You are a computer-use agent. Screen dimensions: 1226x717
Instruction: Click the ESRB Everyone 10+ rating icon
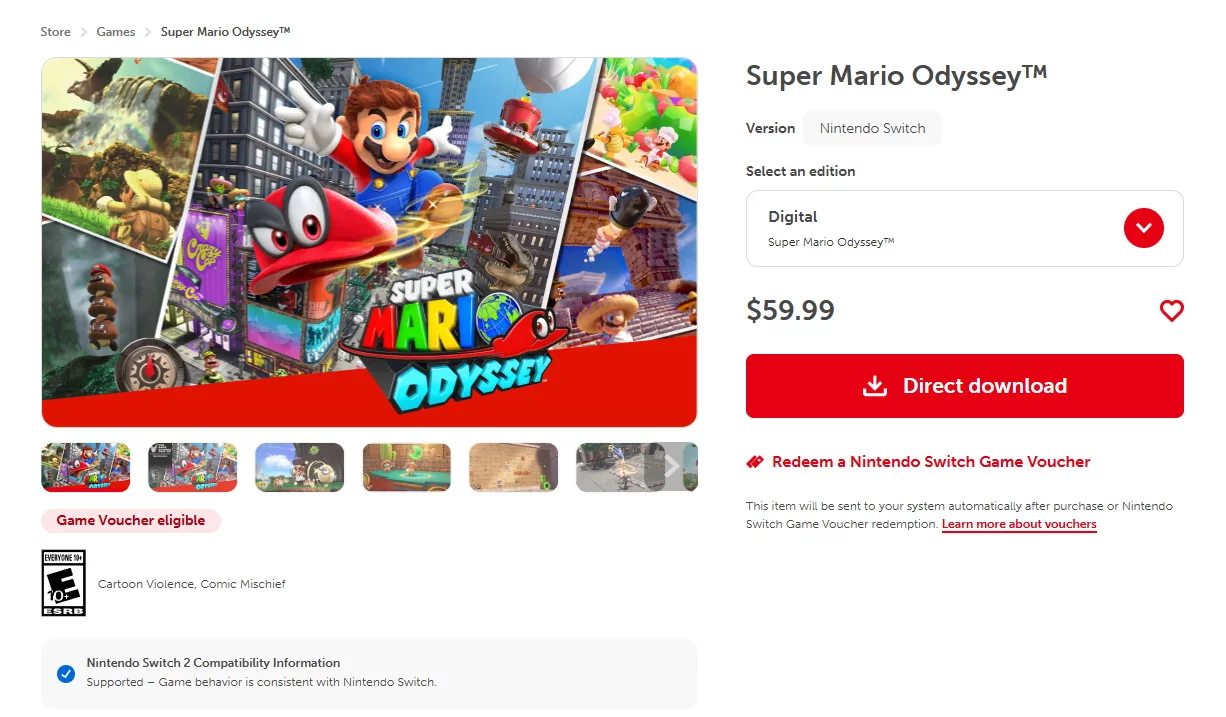(x=63, y=583)
